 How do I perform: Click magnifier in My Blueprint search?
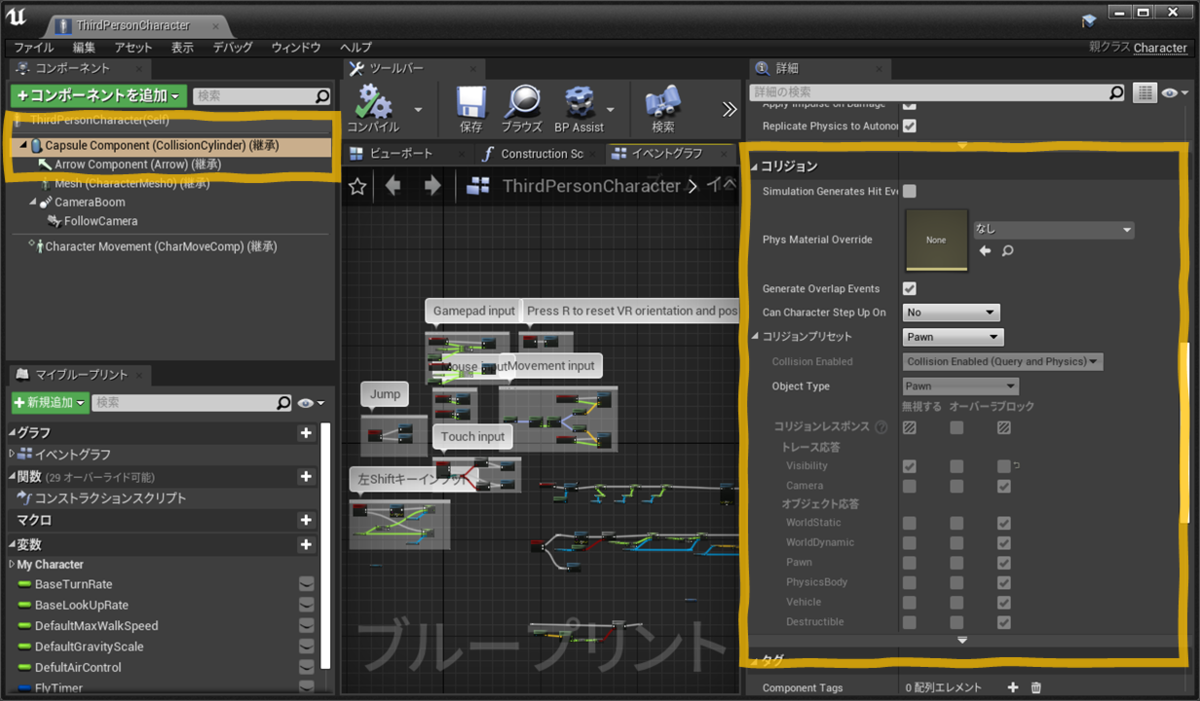(x=284, y=402)
